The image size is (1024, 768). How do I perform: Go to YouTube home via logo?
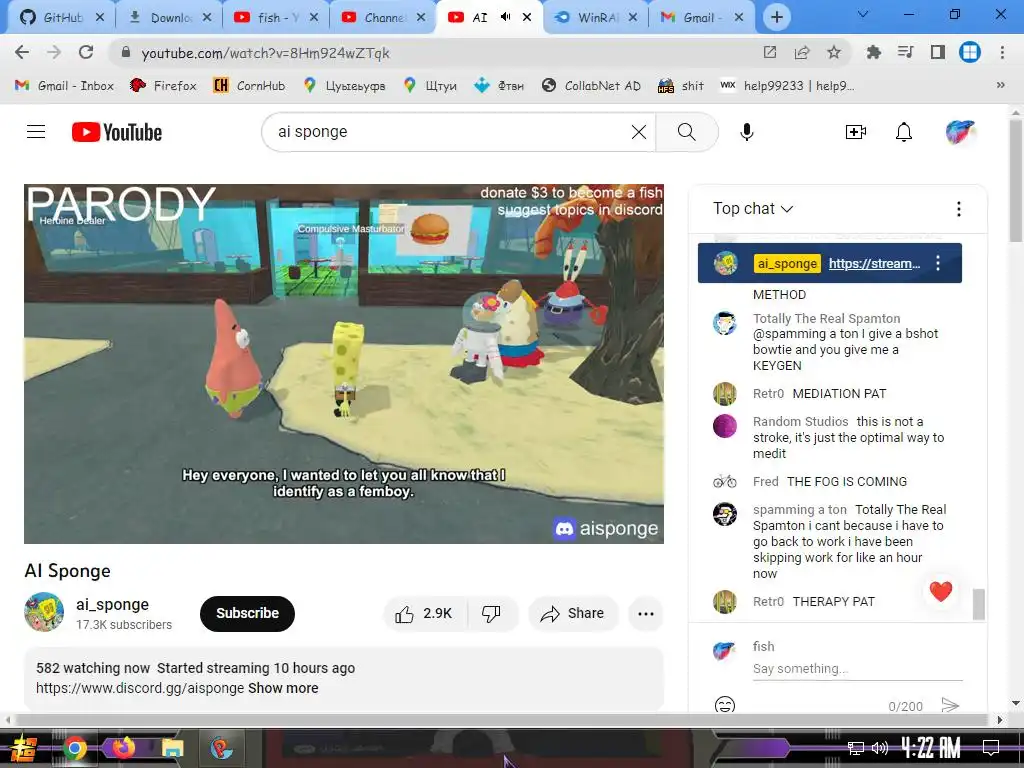coord(117,132)
